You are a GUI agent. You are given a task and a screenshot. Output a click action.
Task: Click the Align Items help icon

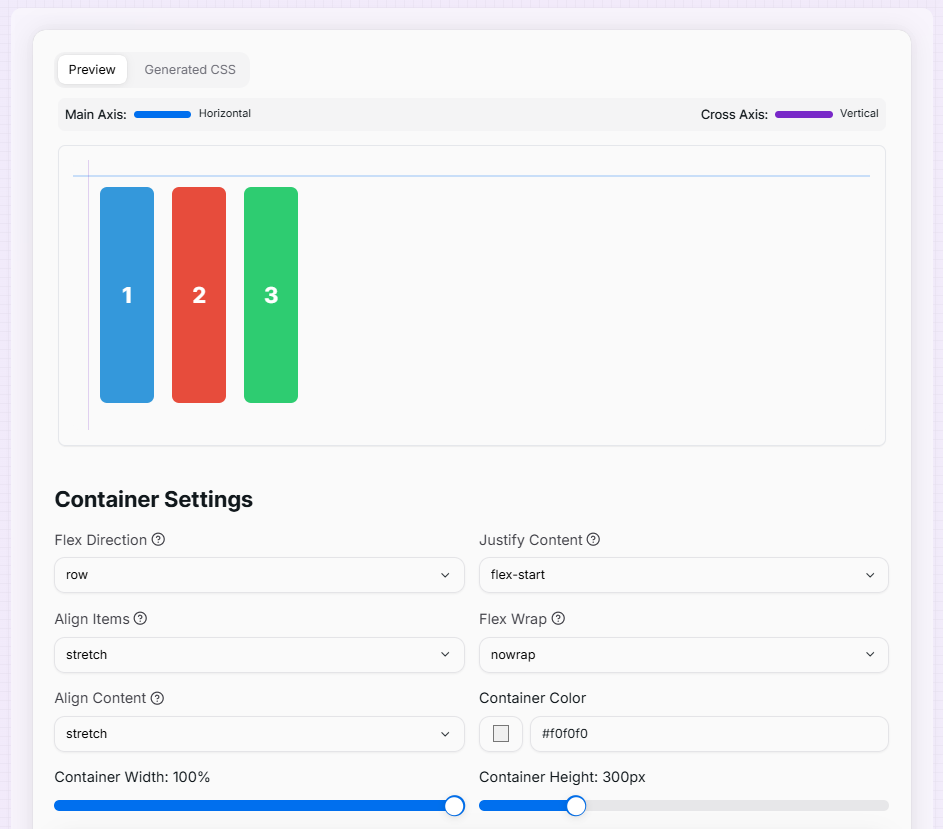point(140,619)
